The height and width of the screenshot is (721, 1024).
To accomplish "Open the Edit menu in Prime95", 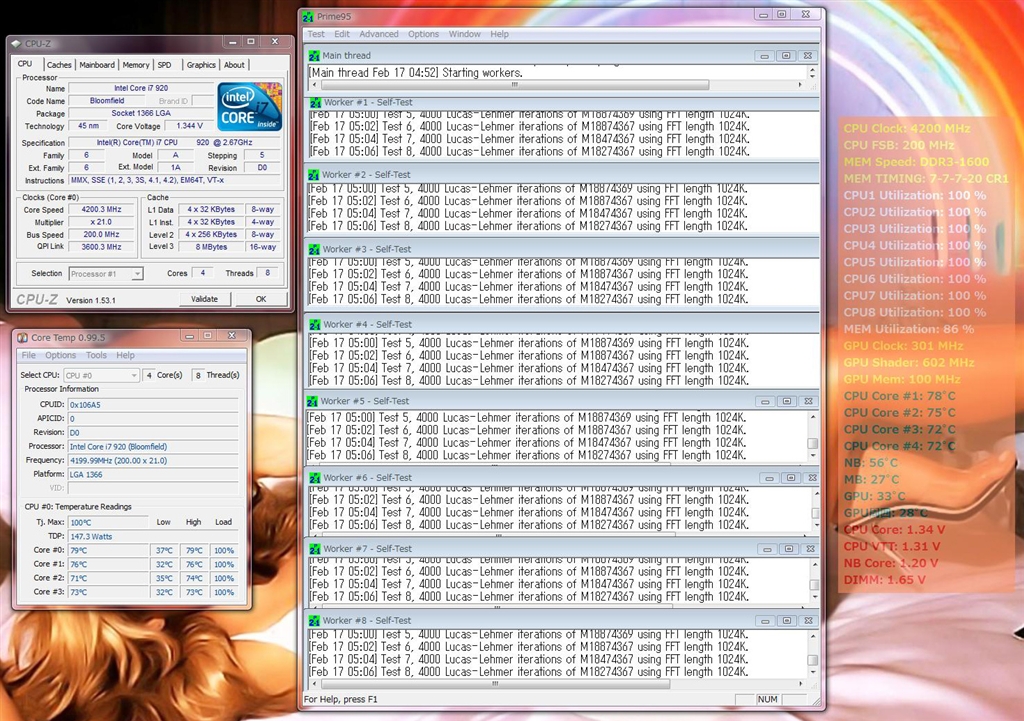I will pos(342,35).
